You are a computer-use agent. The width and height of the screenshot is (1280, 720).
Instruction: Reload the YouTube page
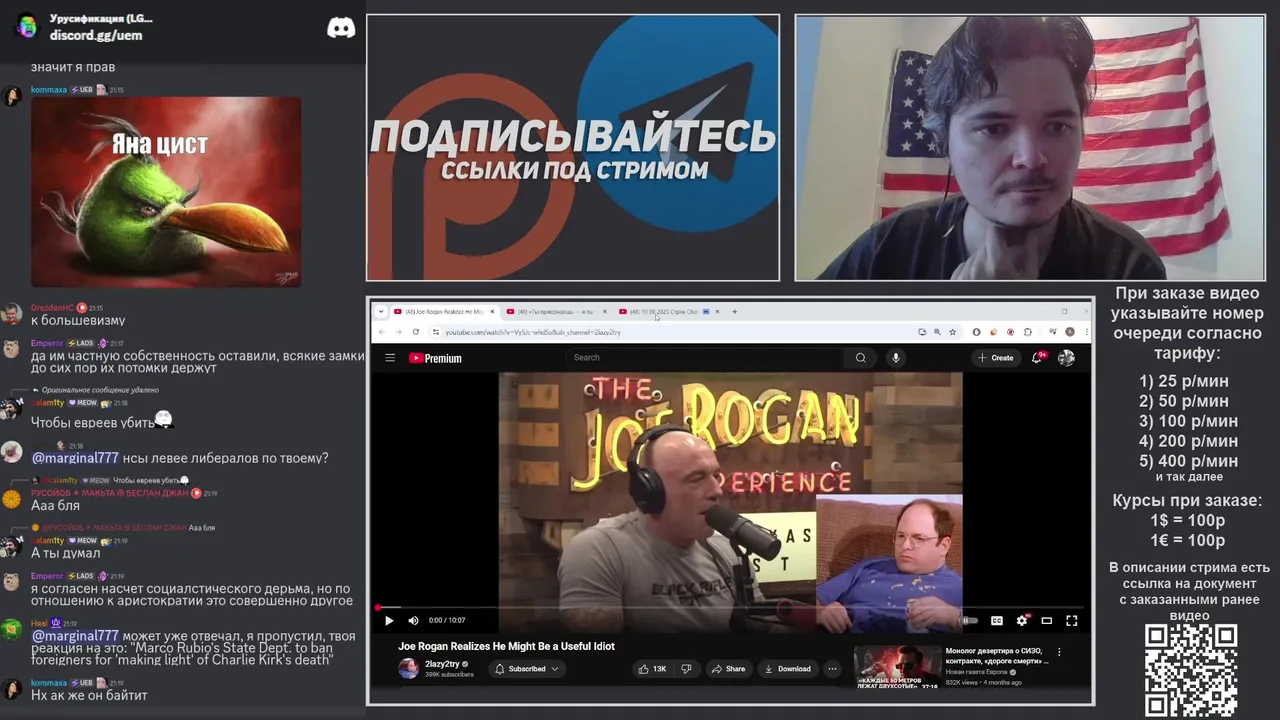416,332
